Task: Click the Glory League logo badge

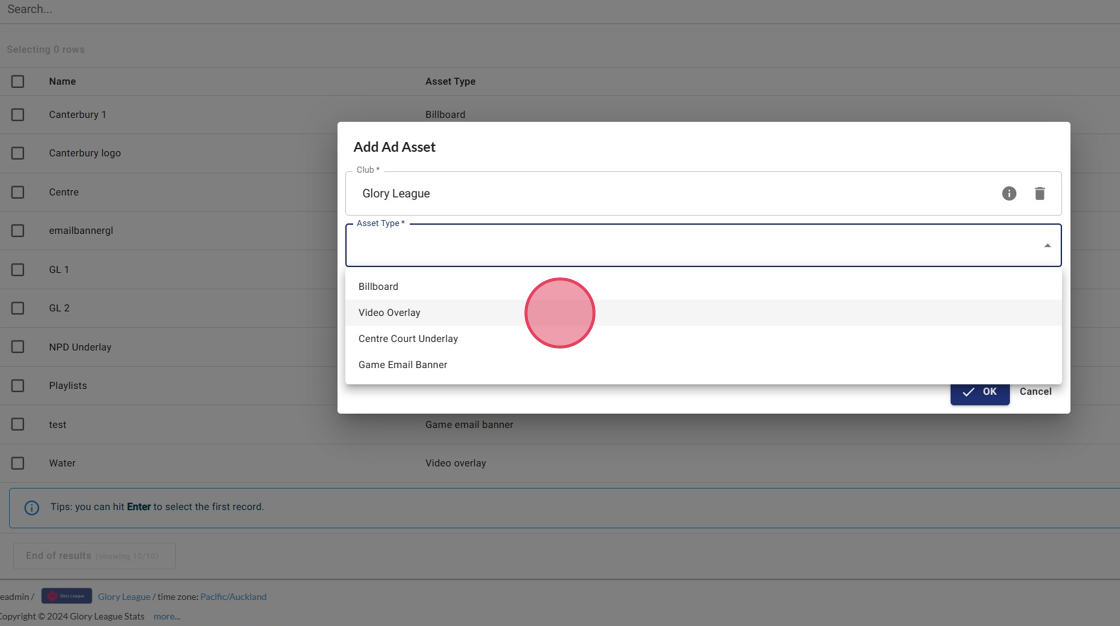Action: pos(66,596)
